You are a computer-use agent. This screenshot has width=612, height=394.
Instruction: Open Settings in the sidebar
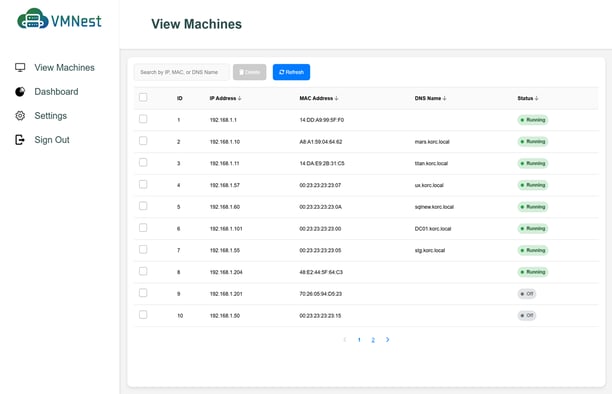(50, 116)
